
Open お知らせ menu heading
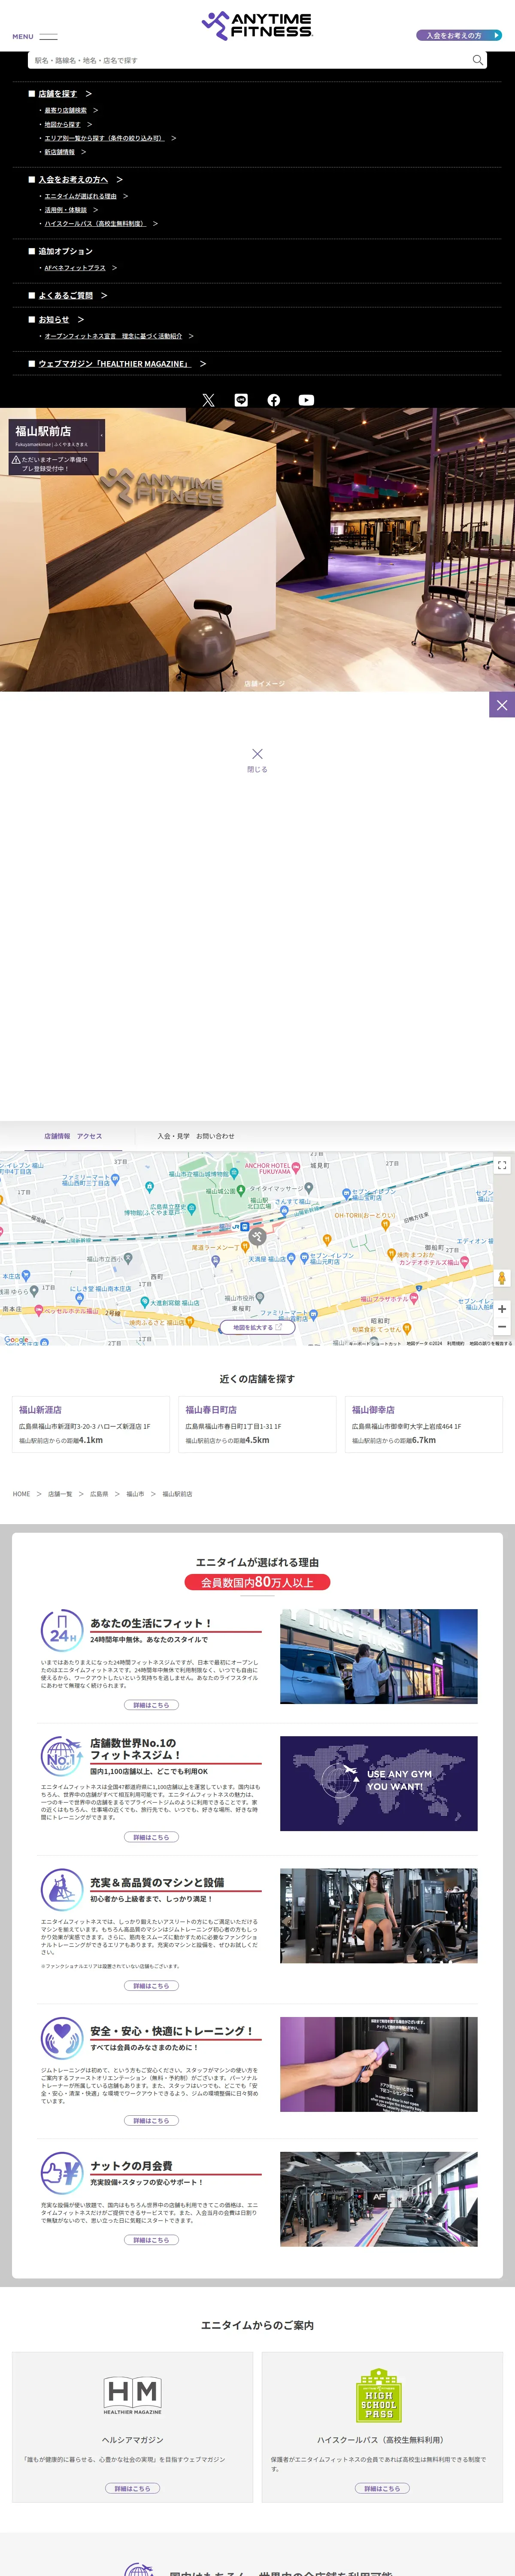point(54,320)
